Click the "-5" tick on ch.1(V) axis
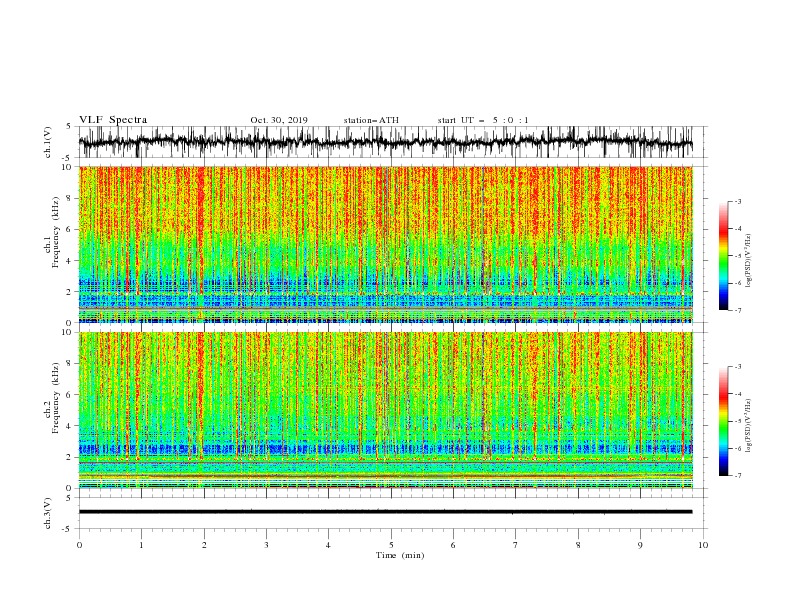 click(67, 158)
